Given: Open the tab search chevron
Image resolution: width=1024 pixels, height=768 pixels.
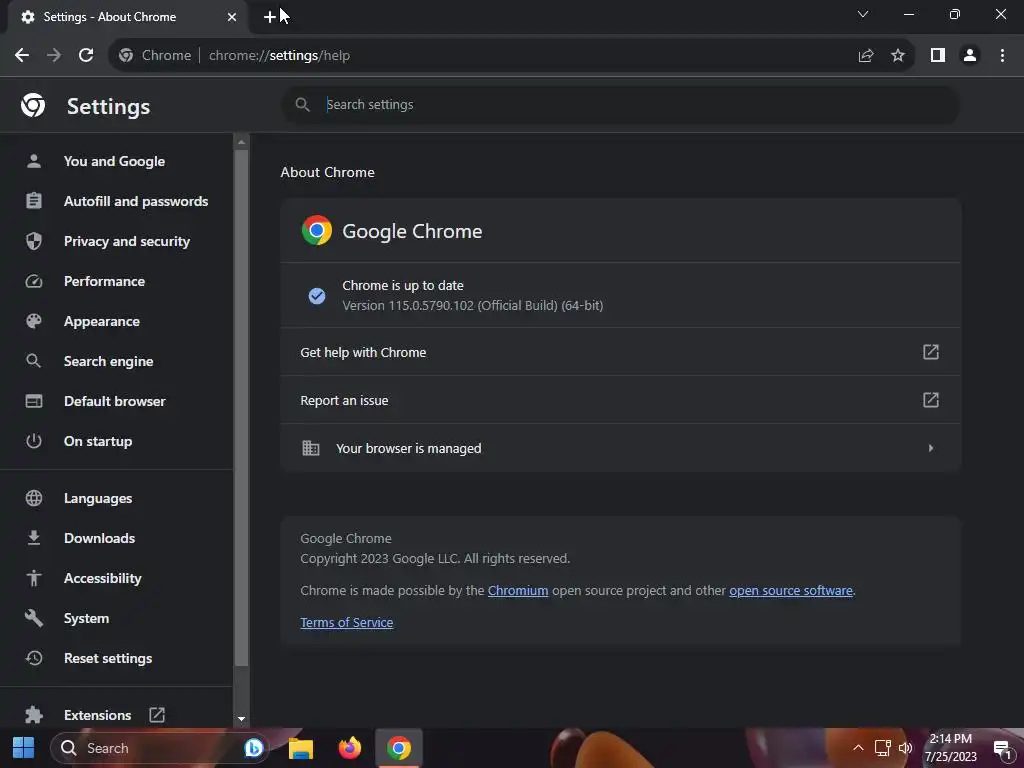Looking at the screenshot, I should tap(863, 14).
